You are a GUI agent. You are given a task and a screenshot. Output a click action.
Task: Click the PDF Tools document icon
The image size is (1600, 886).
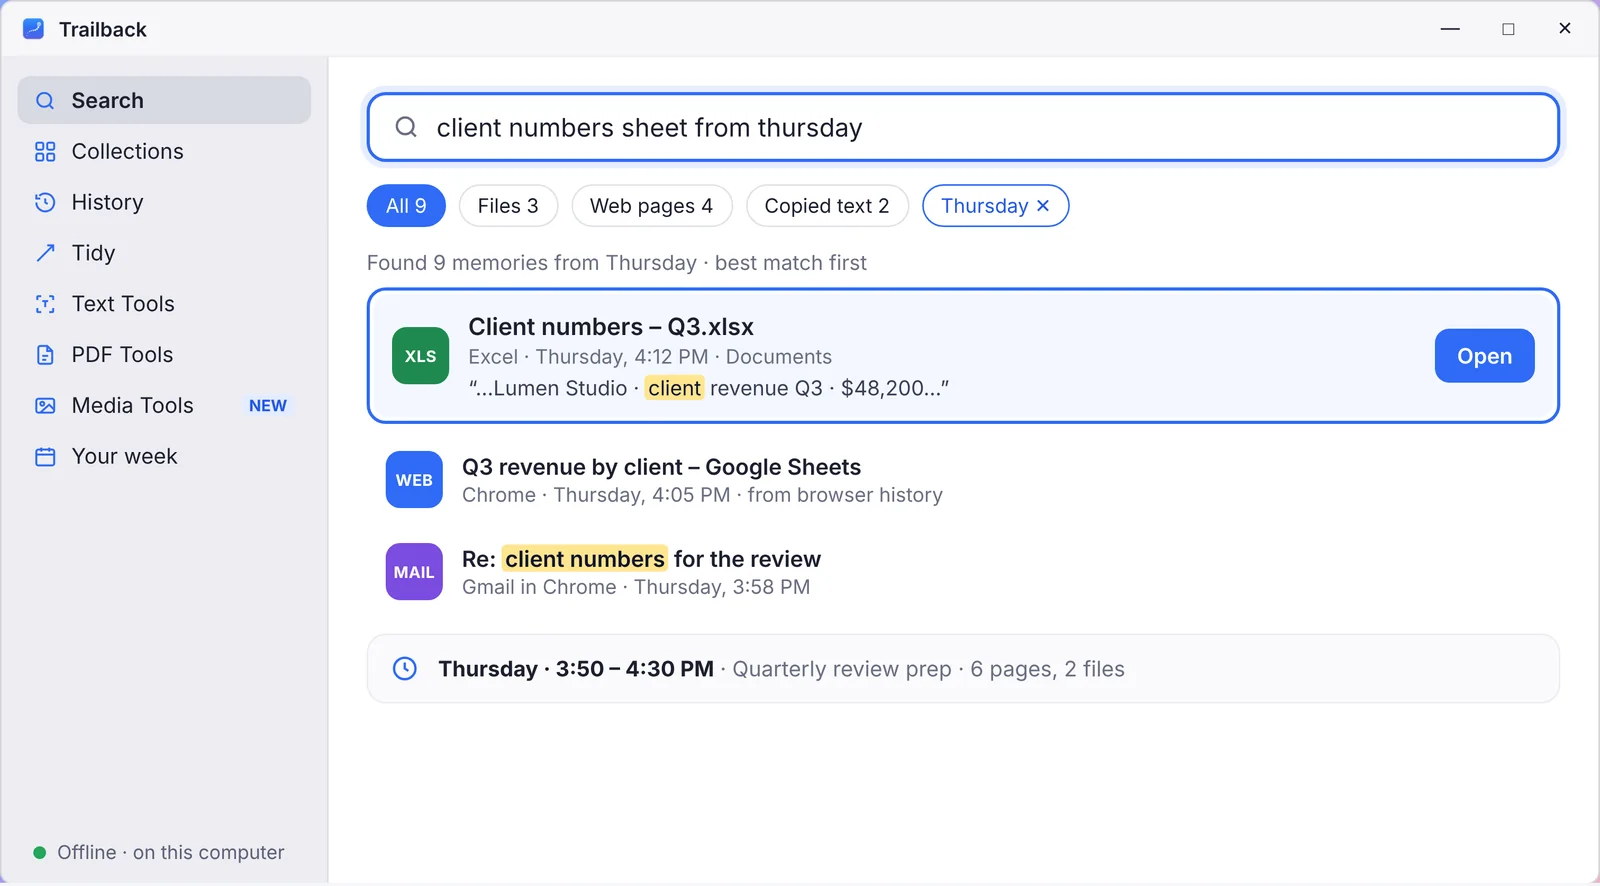[45, 355]
